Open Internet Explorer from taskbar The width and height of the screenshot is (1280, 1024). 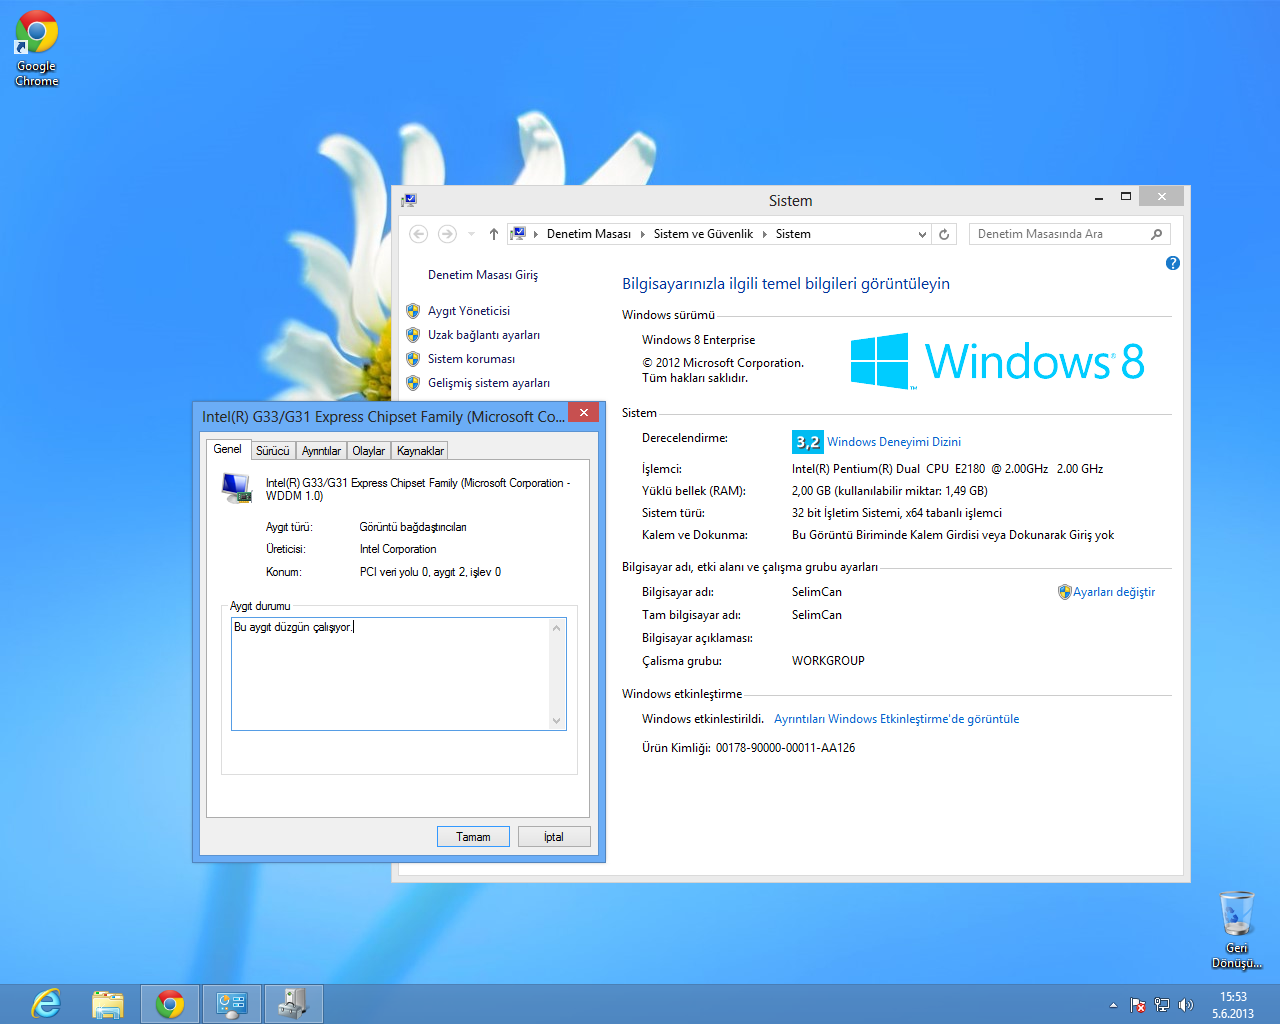coord(46,1004)
